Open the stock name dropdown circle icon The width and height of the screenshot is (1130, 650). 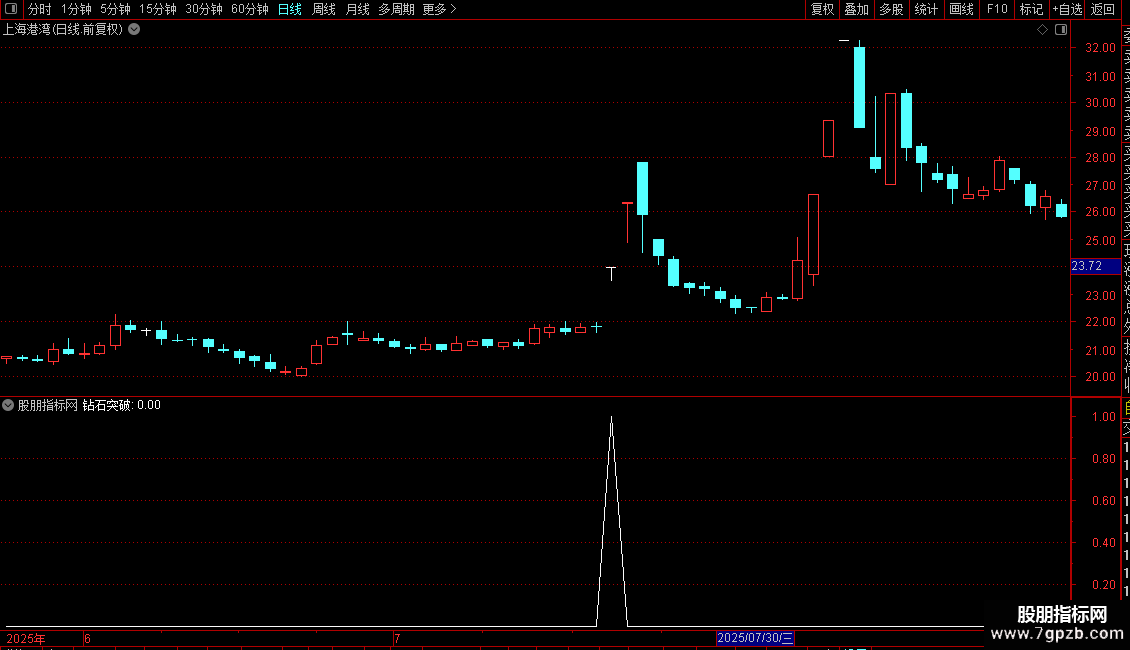point(134,30)
